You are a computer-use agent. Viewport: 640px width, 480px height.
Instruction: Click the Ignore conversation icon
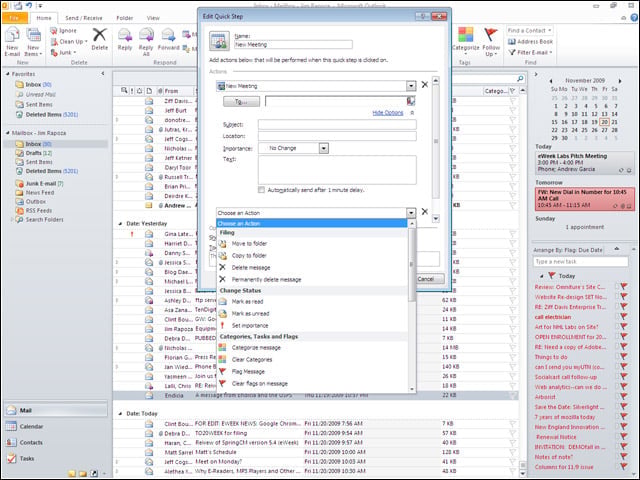click(53, 31)
